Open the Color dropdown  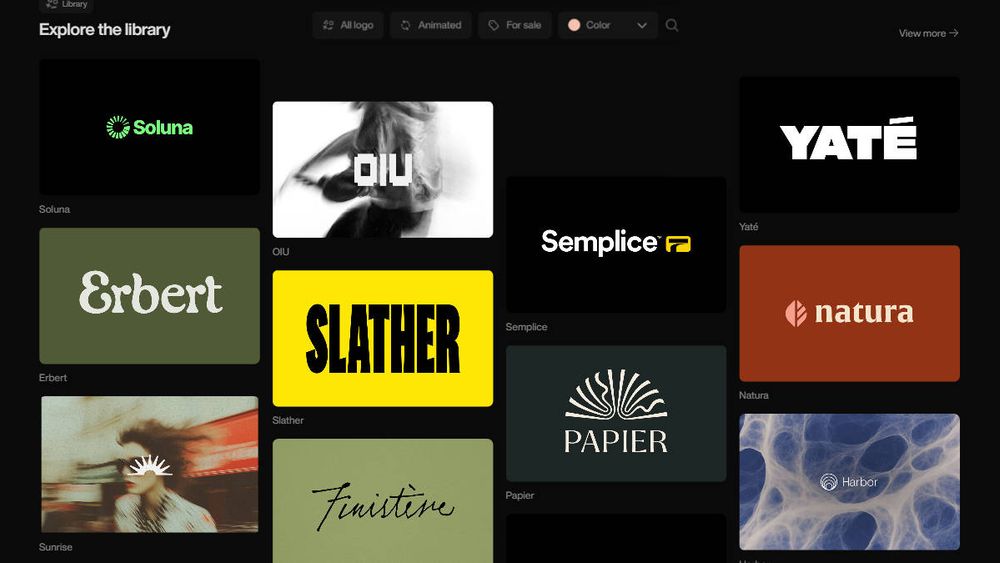(608, 25)
